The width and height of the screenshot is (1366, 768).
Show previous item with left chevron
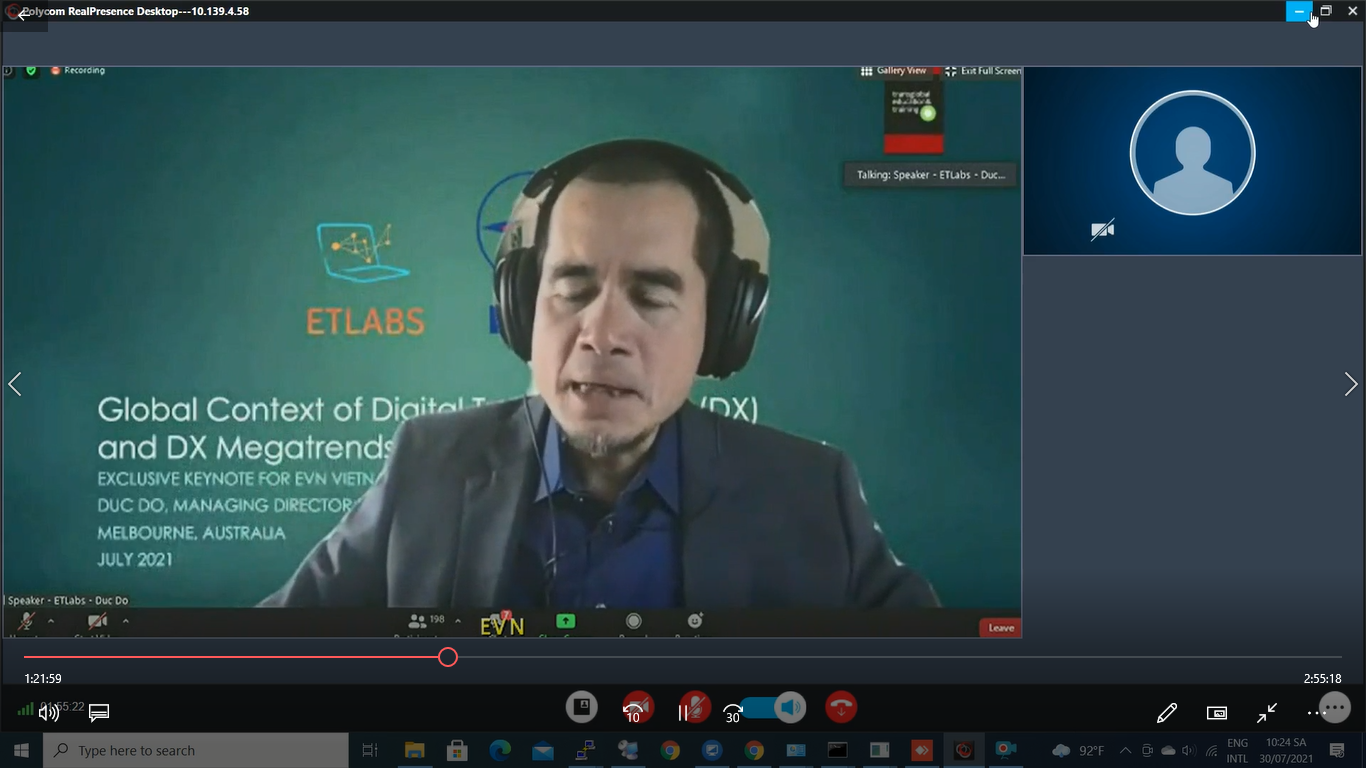15,384
